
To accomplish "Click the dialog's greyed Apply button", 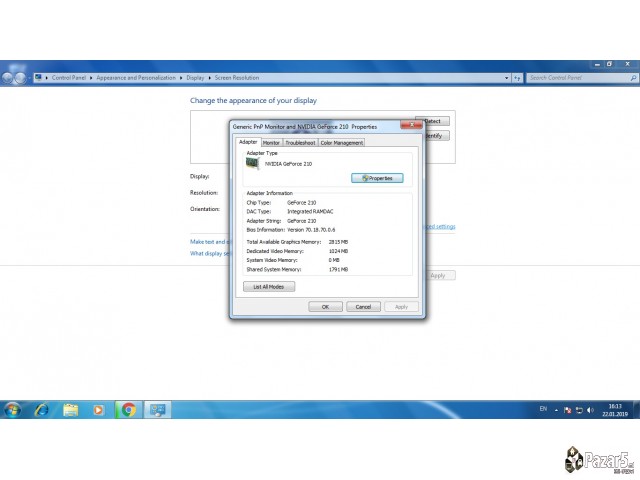I will [401, 307].
